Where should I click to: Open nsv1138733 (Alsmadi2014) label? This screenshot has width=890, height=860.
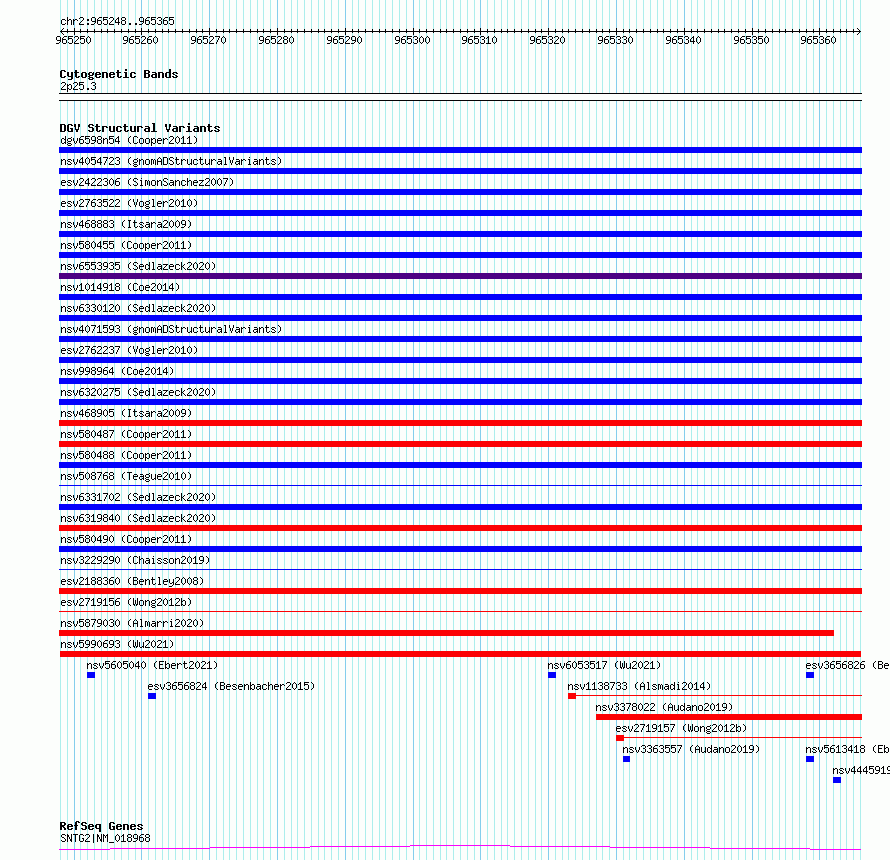coord(639,686)
